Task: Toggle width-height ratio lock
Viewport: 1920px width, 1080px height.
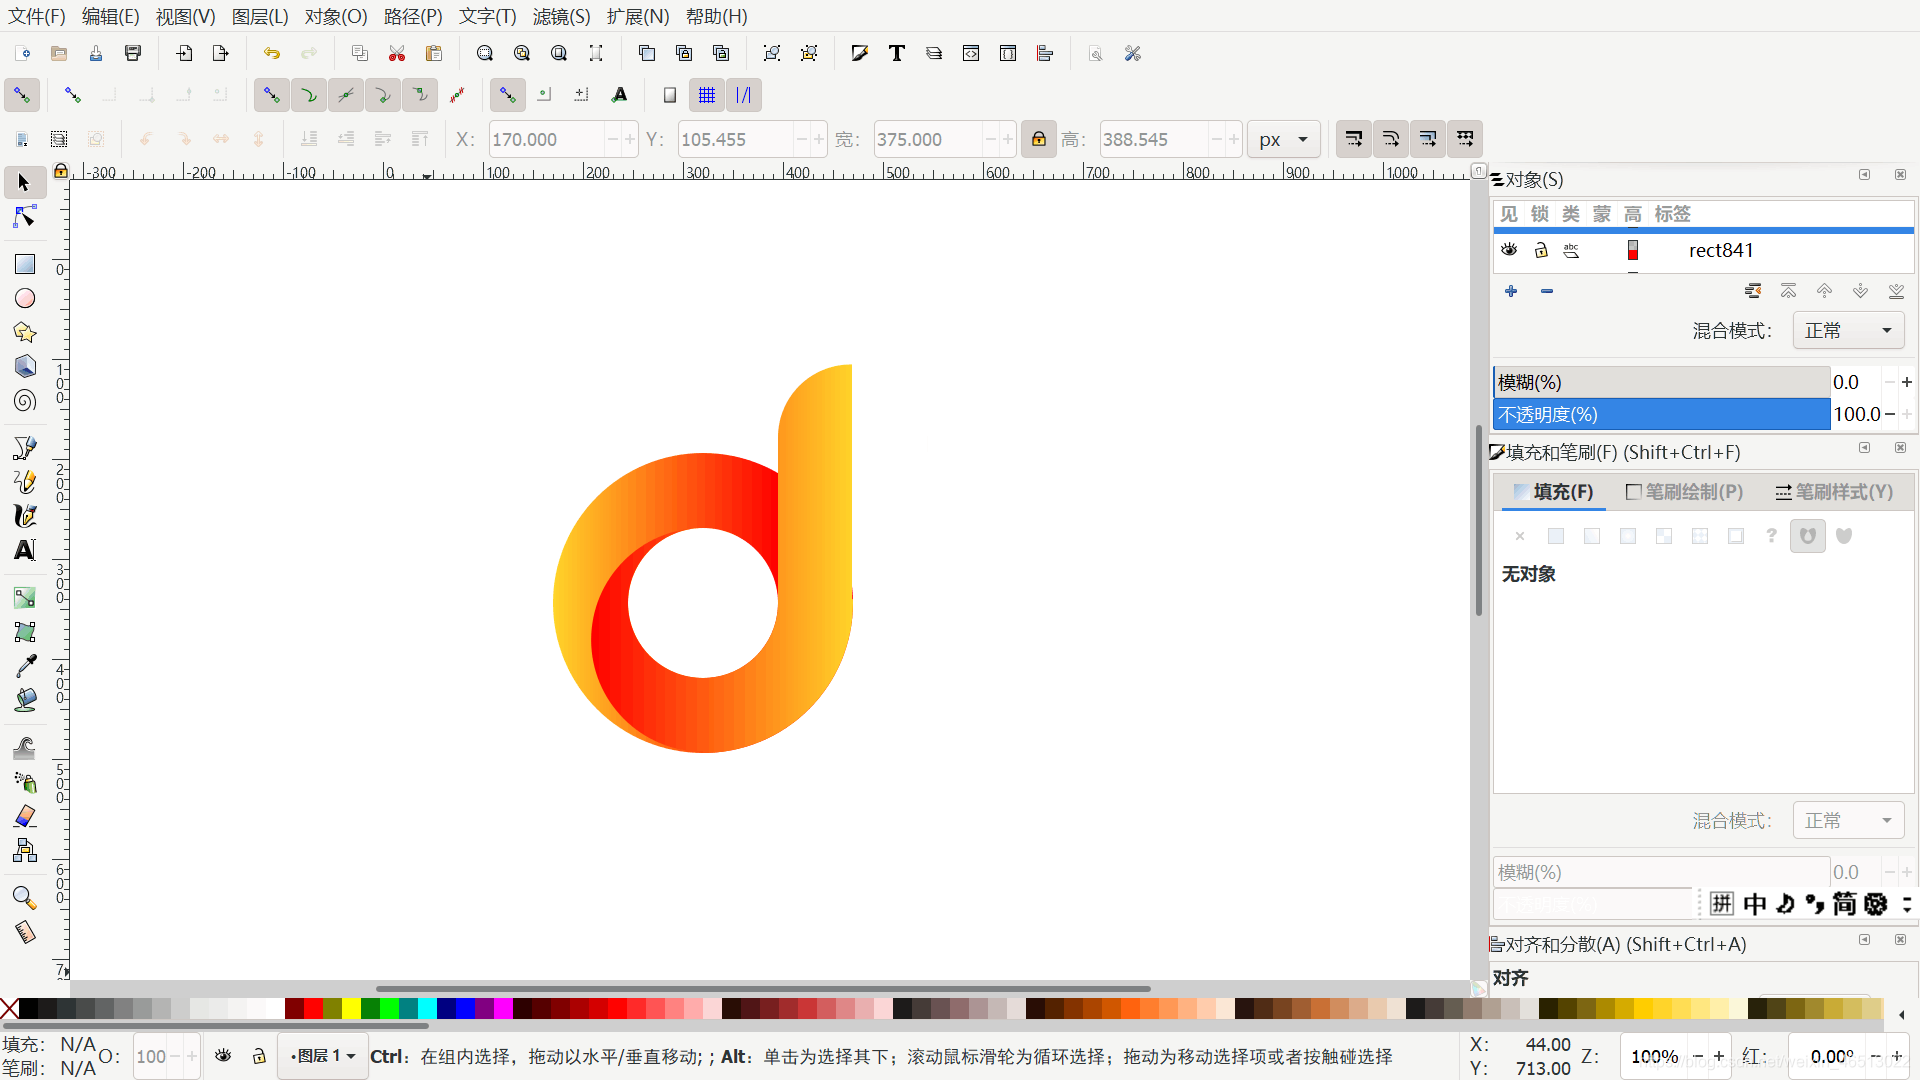Action: tap(1039, 139)
